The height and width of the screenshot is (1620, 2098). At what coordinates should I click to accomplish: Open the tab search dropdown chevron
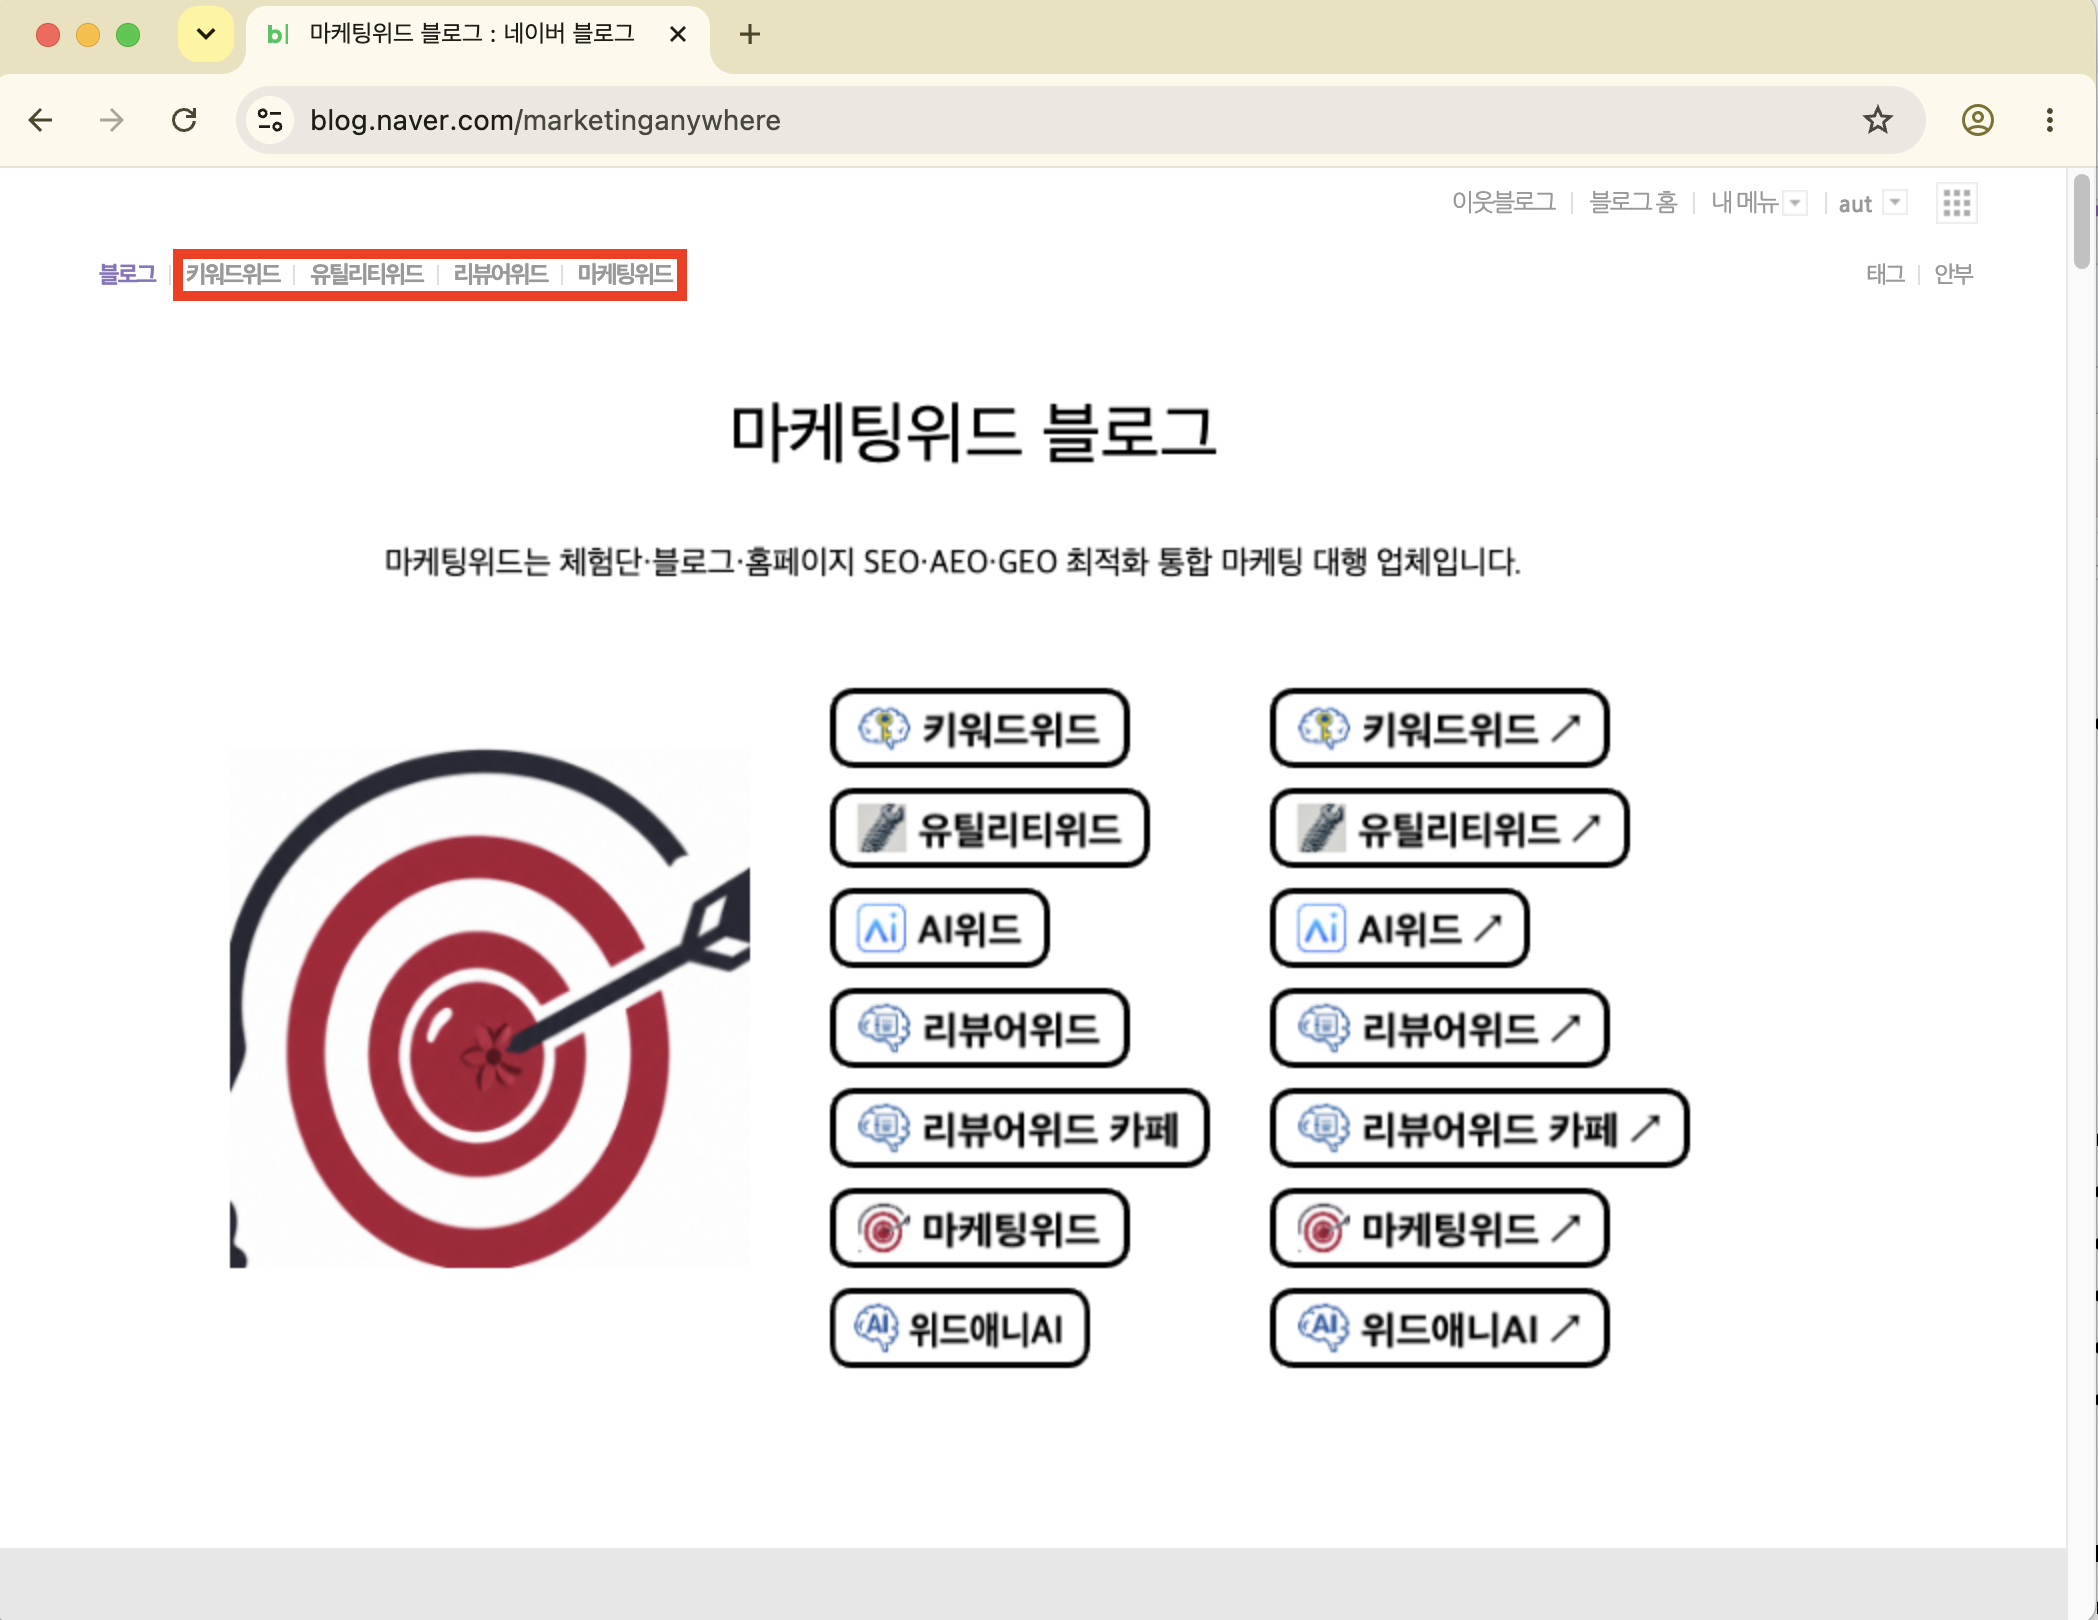click(206, 34)
